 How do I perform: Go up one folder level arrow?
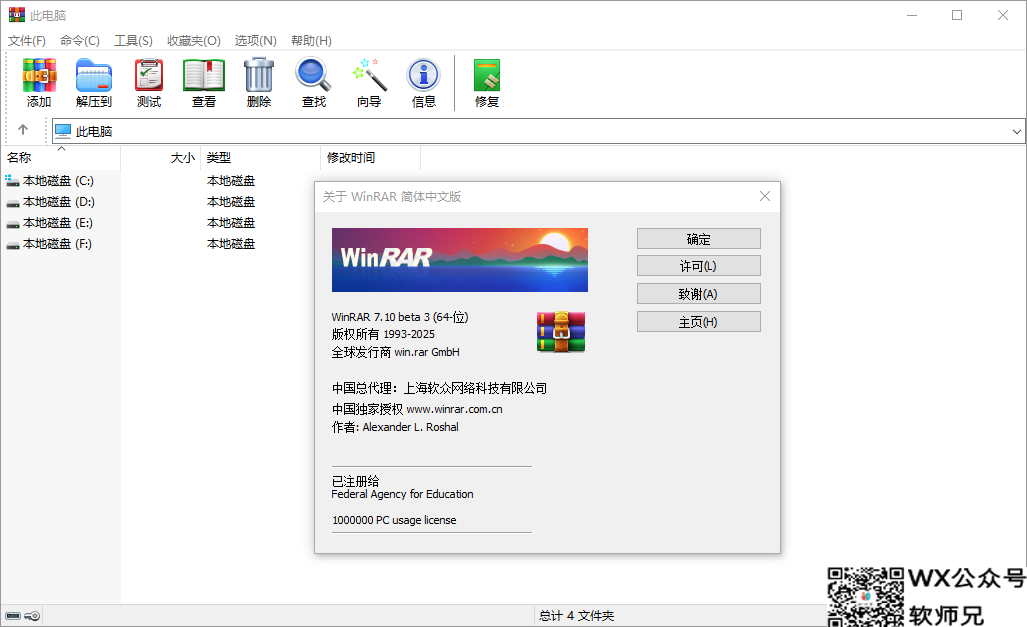click(x=23, y=130)
